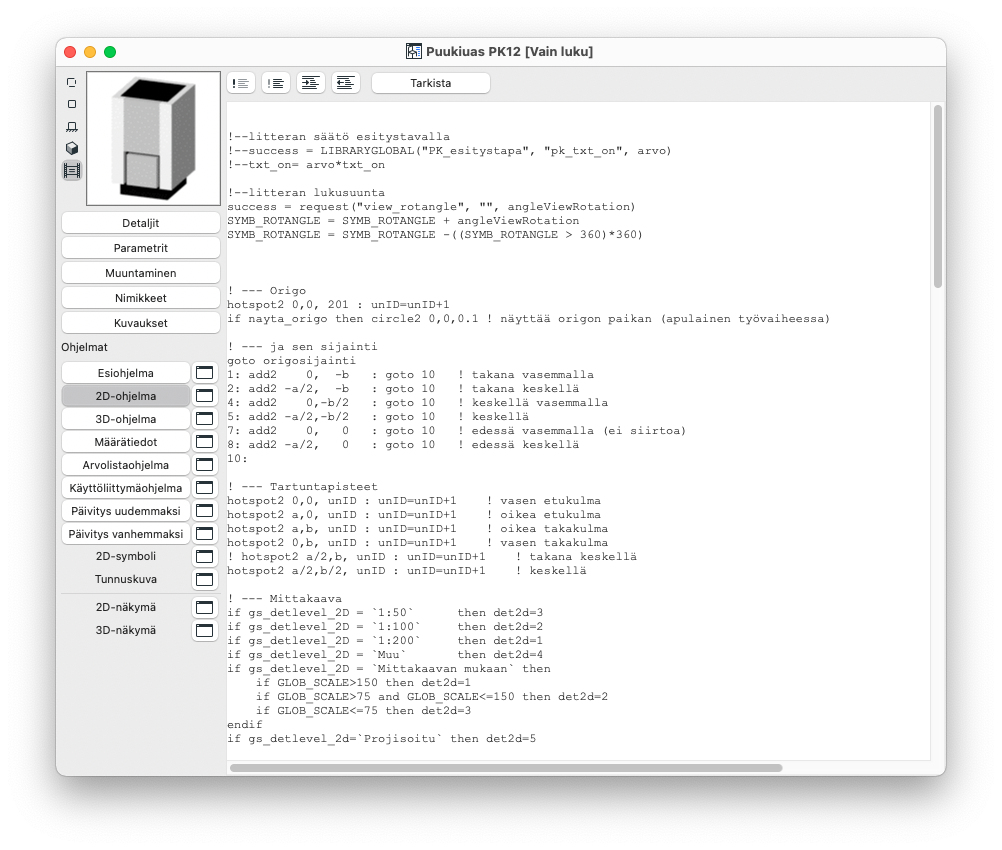Click the label line '10:' in the script
Viewport: 1002px width, 850px height.
click(x=237, y=459)
